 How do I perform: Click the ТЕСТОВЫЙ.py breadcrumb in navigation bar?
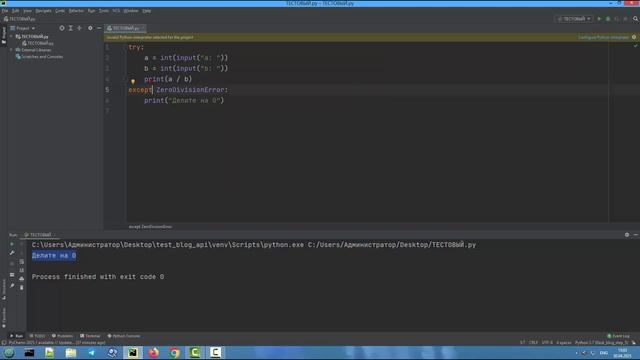click(x=20, y=19)
